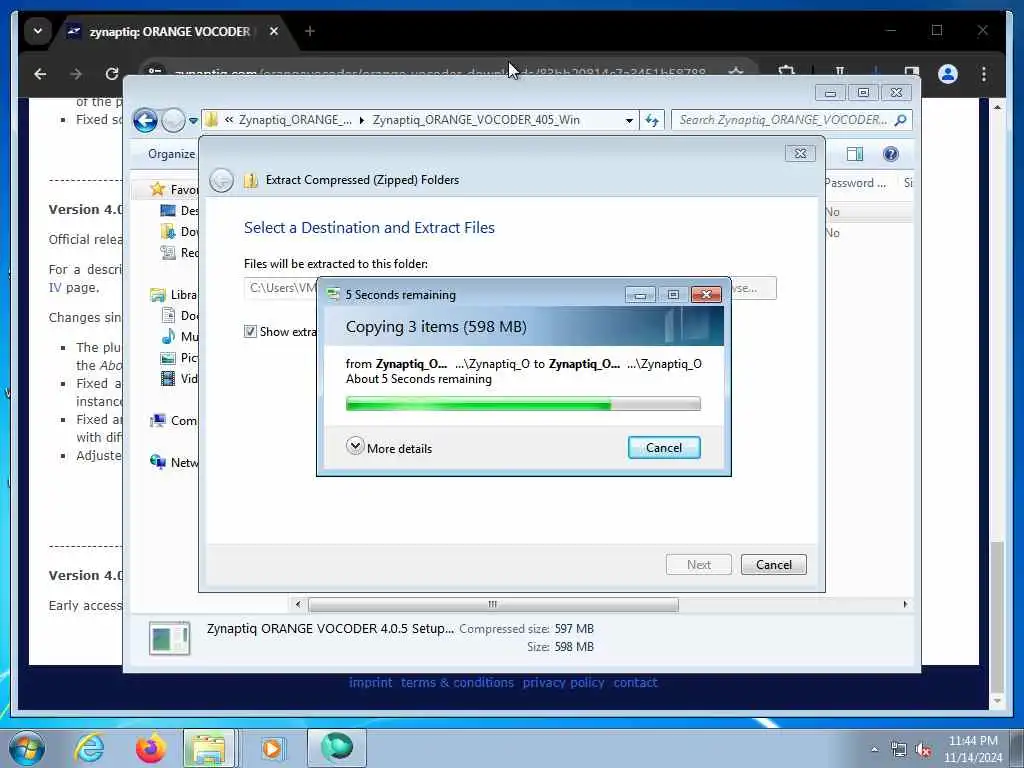This screenshot has height=768, width=1024.
Task: Open Chrome three-dot menu
Action: (984, 74)
